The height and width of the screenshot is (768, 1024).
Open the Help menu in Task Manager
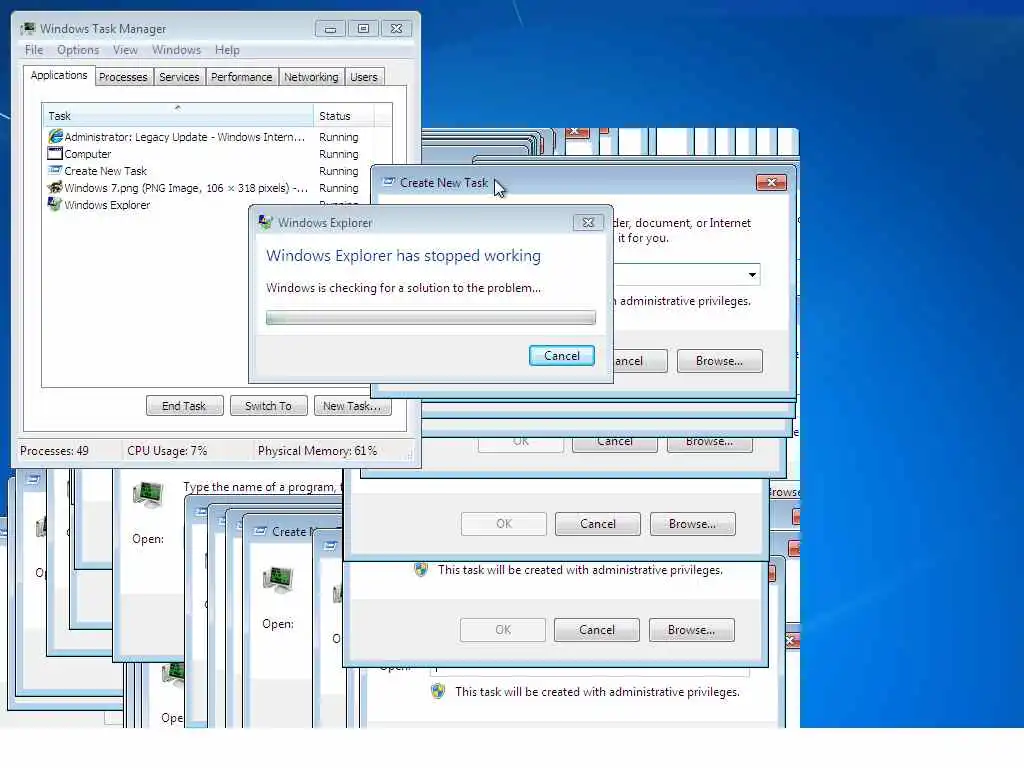coord(227,50)
